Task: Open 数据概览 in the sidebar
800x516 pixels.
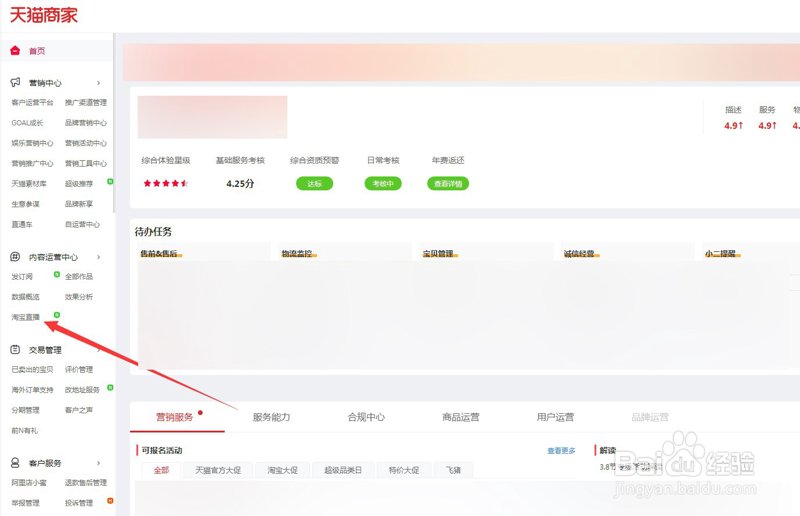Action: point(26,297)
